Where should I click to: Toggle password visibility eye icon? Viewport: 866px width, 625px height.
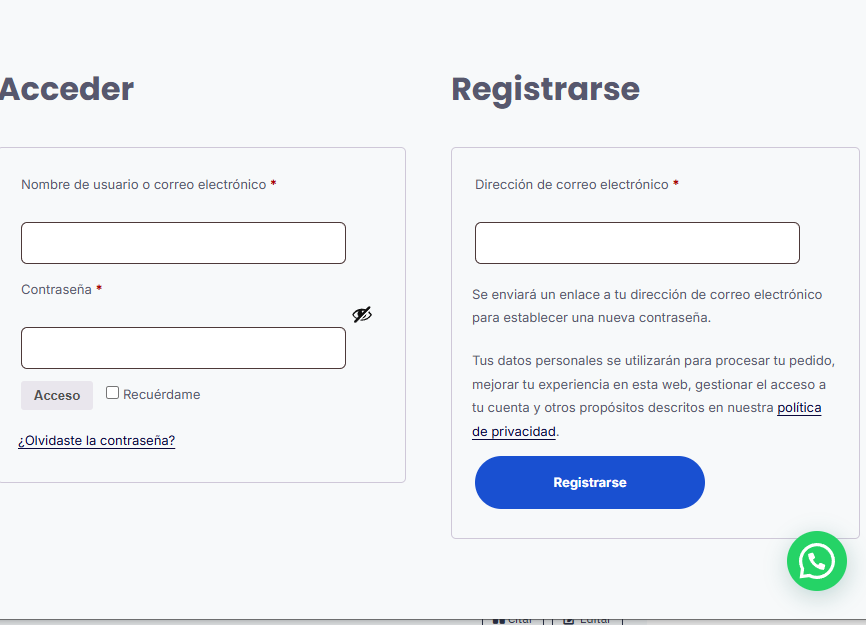pyautogui.click(x=362, y=315)
